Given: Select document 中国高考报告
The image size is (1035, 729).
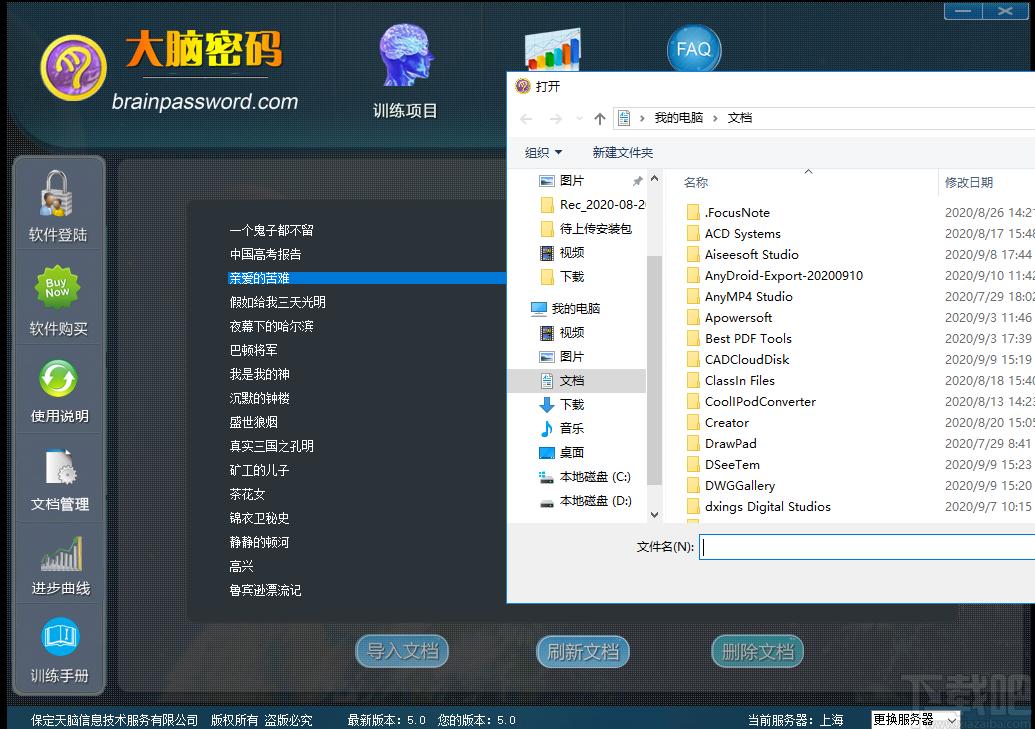Looking at the screenshot, I should 265,254.
